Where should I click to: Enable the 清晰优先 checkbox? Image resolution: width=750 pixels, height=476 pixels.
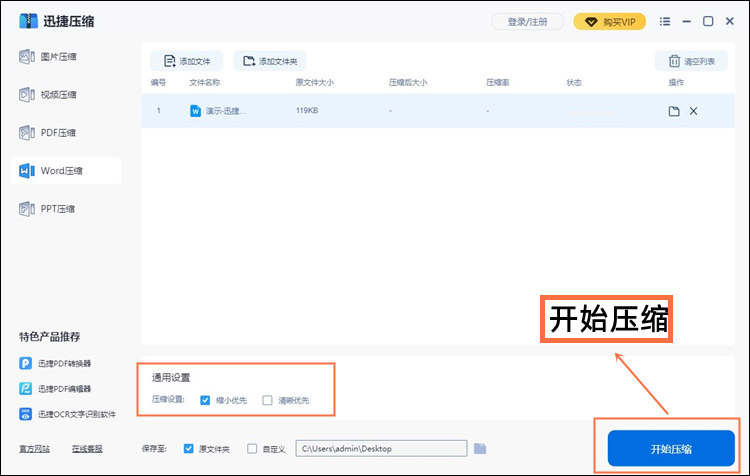[267, 400]
